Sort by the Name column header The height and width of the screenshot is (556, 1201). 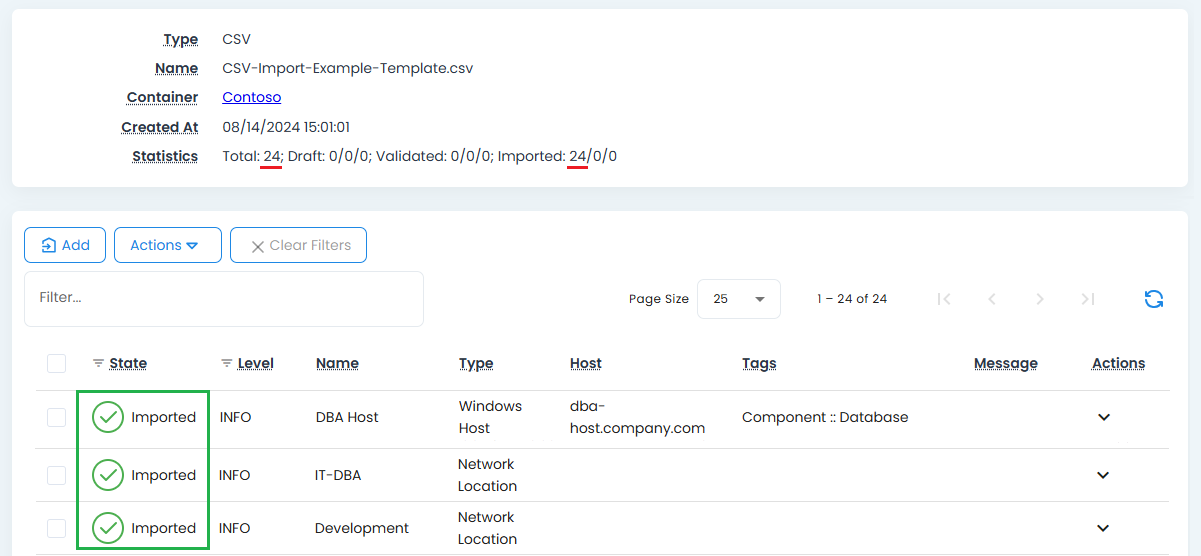337,364
